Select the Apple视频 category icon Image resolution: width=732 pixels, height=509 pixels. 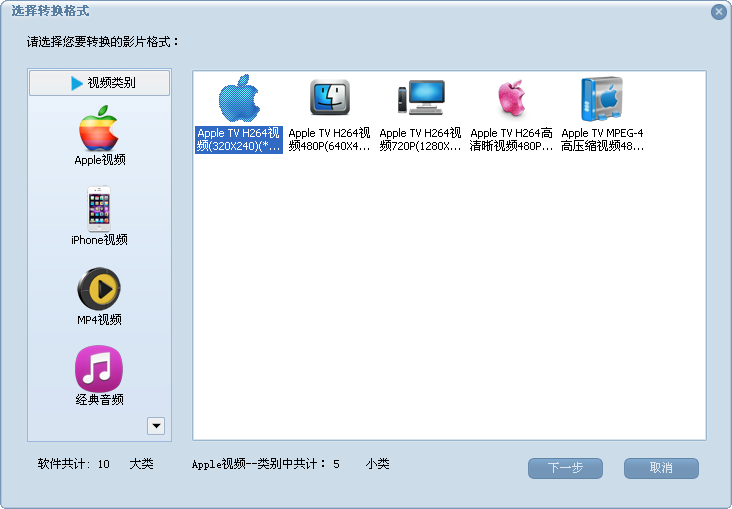tap(99, 127)
